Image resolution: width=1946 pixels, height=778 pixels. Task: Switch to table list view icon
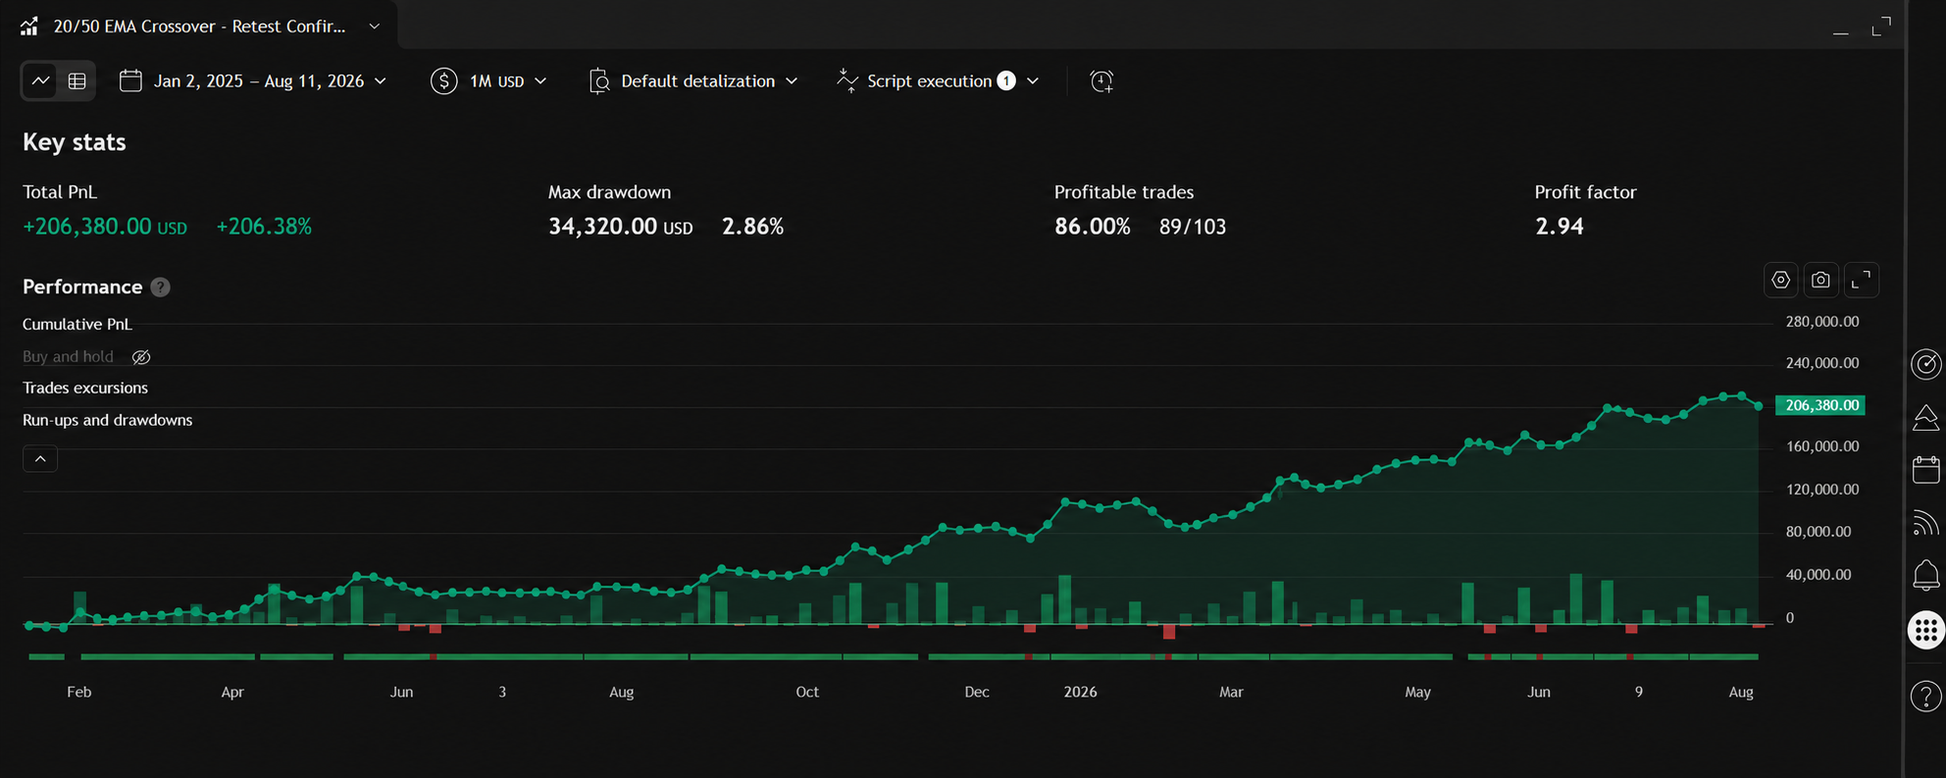(77, 81)
